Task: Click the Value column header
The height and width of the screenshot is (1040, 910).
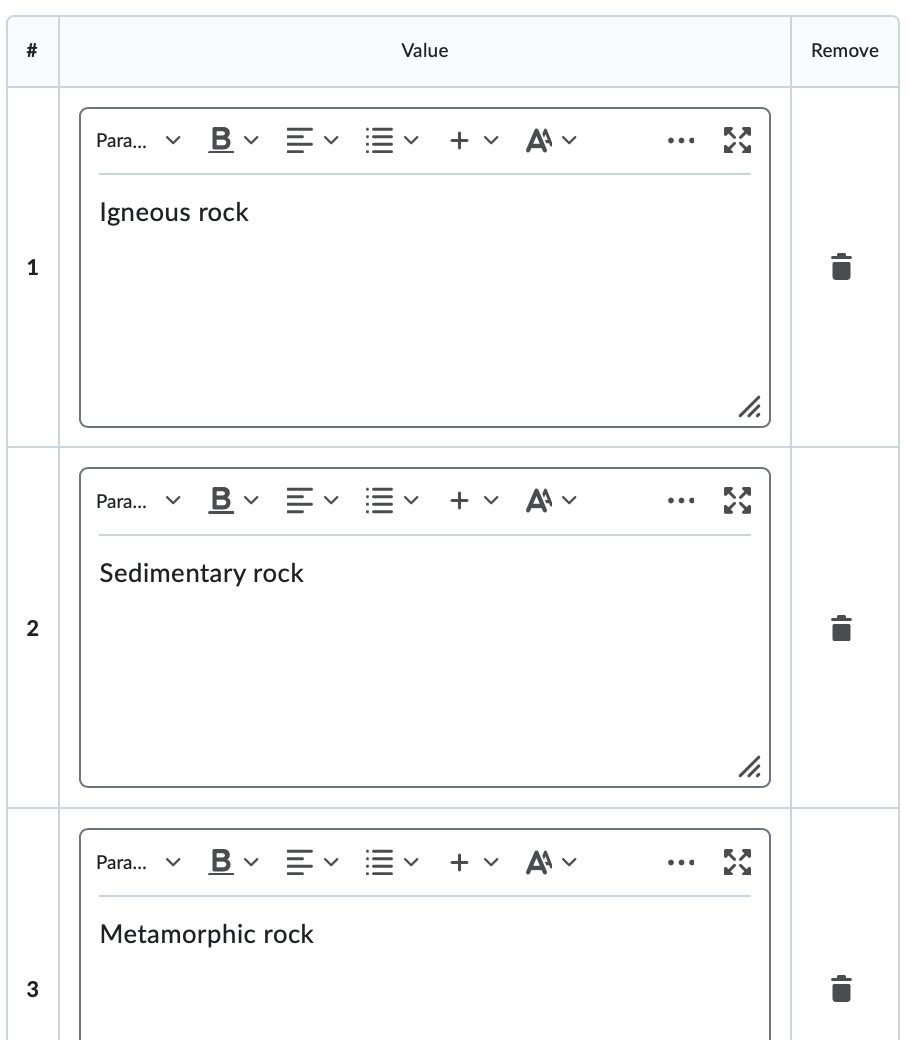Action: point(425,51)
